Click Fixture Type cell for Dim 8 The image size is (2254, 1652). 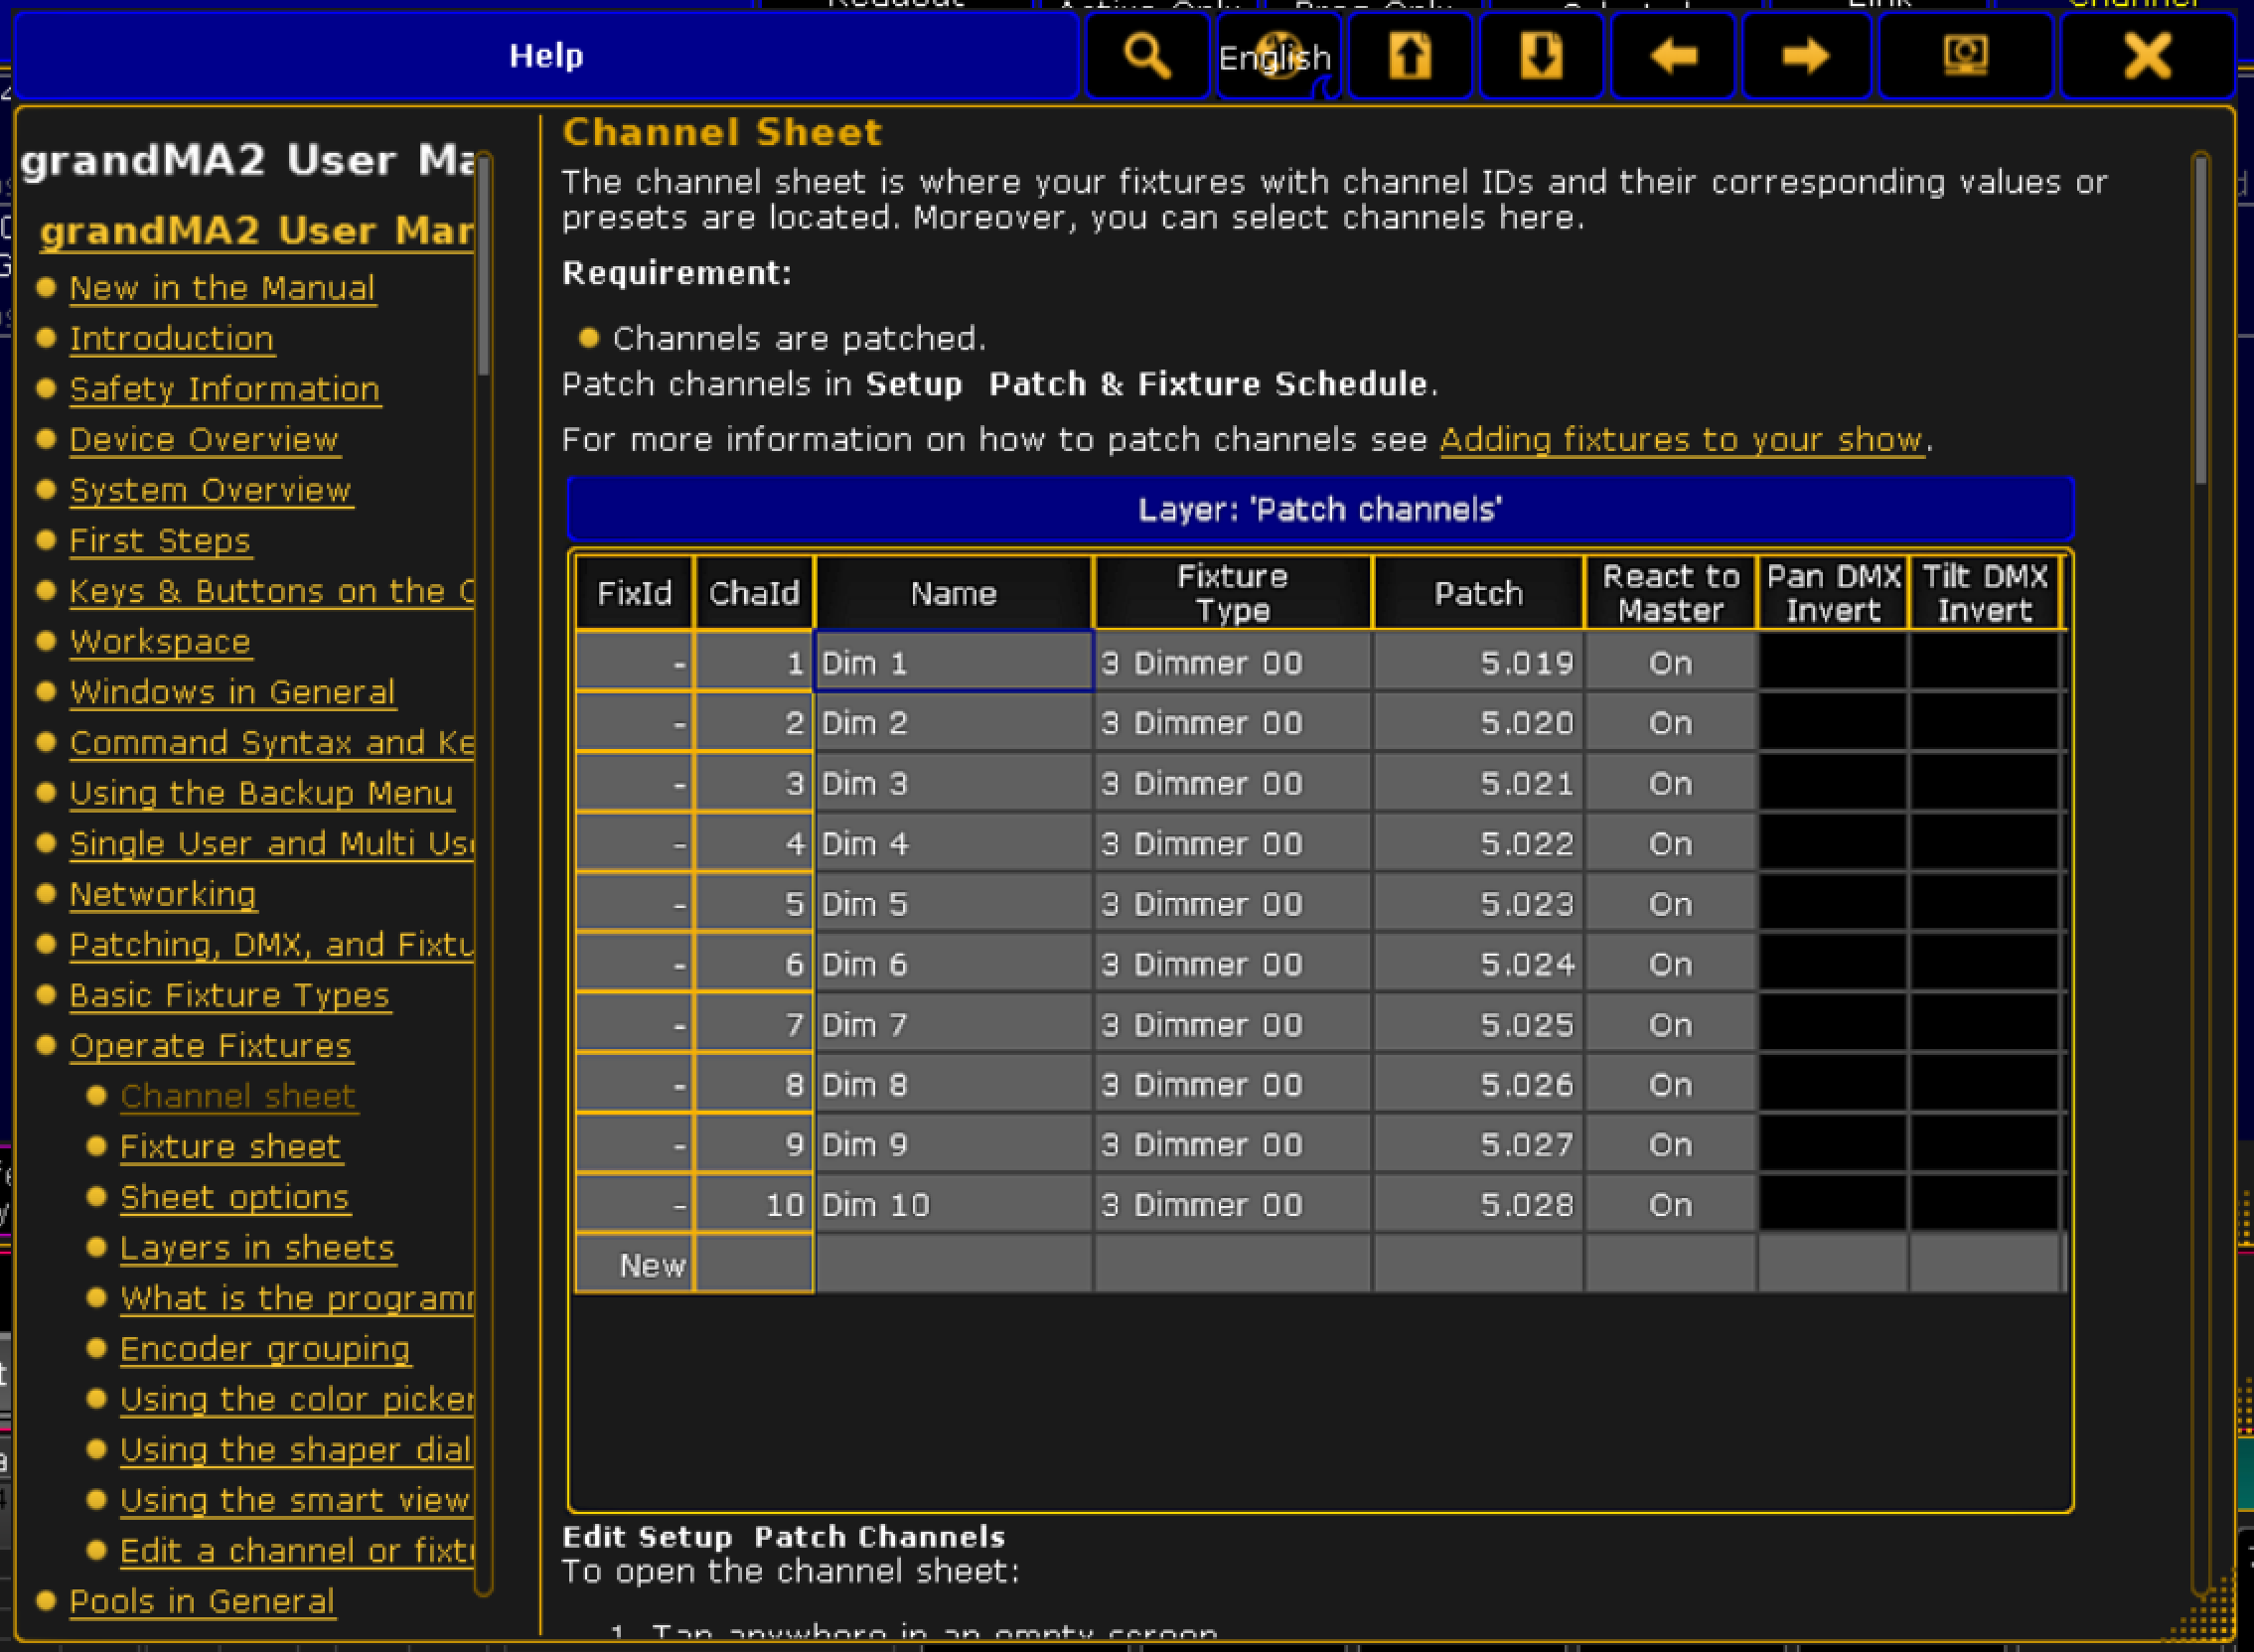tap(1233, 1085)
